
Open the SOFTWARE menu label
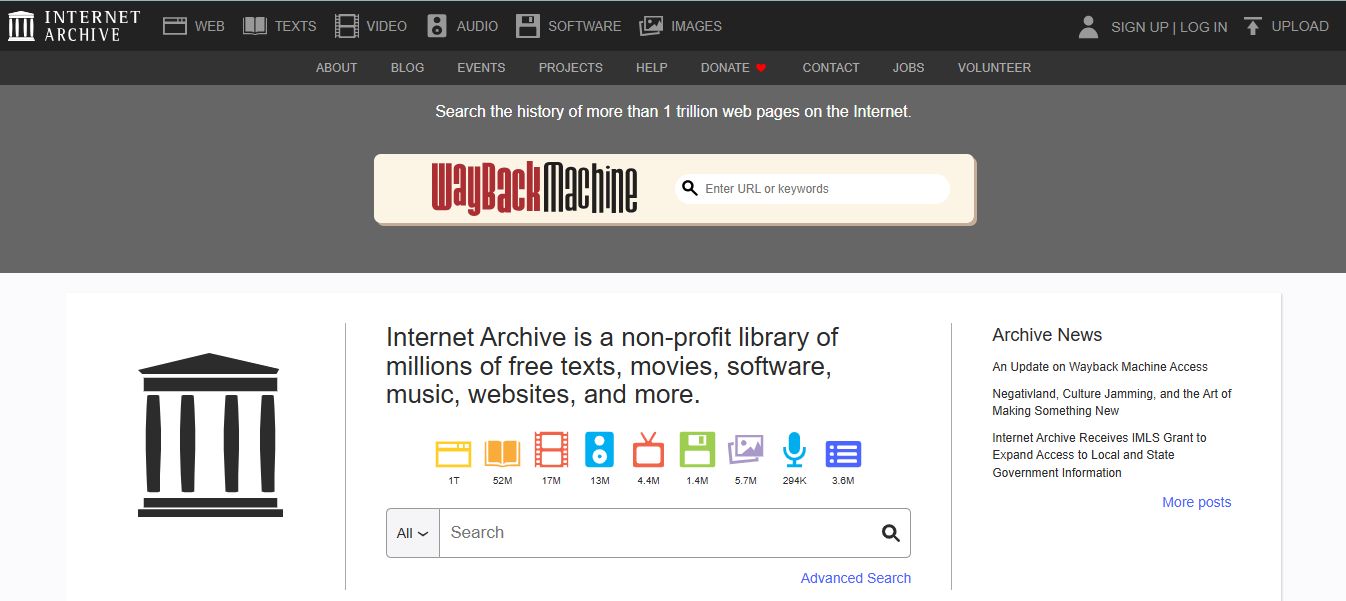click(584, 27)
